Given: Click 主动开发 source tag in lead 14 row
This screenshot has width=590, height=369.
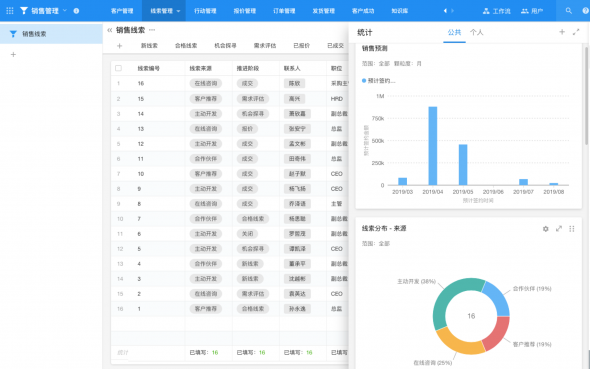Looking at the screenshot, I should tap(206, 114).
